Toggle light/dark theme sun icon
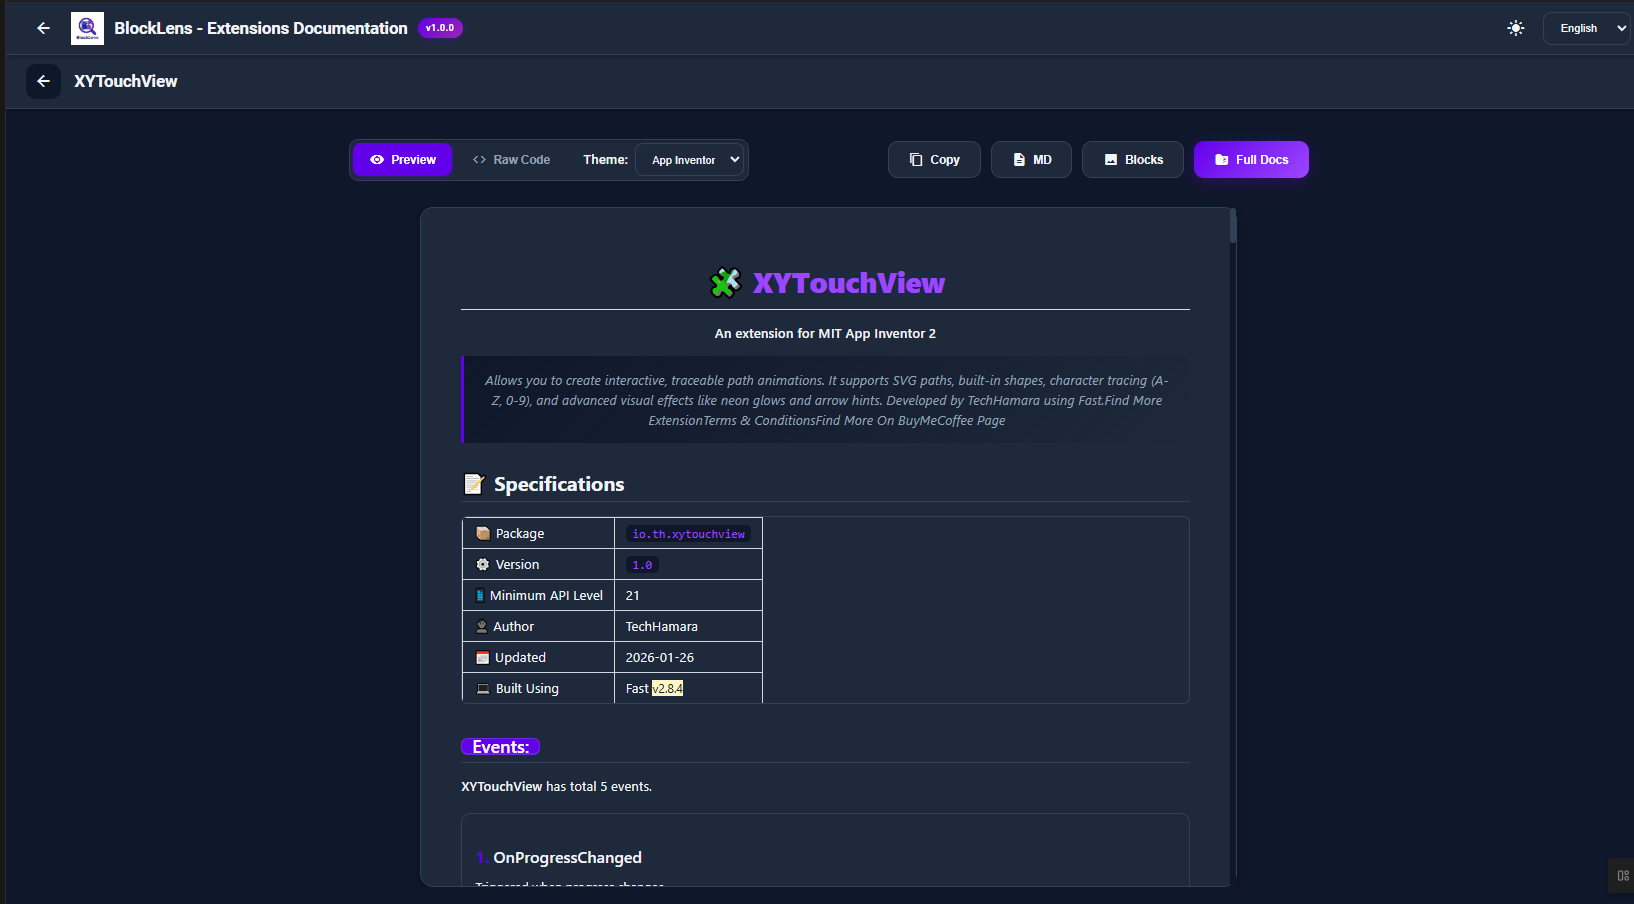Screen dimensions: 1634x904 (1515, 28)
